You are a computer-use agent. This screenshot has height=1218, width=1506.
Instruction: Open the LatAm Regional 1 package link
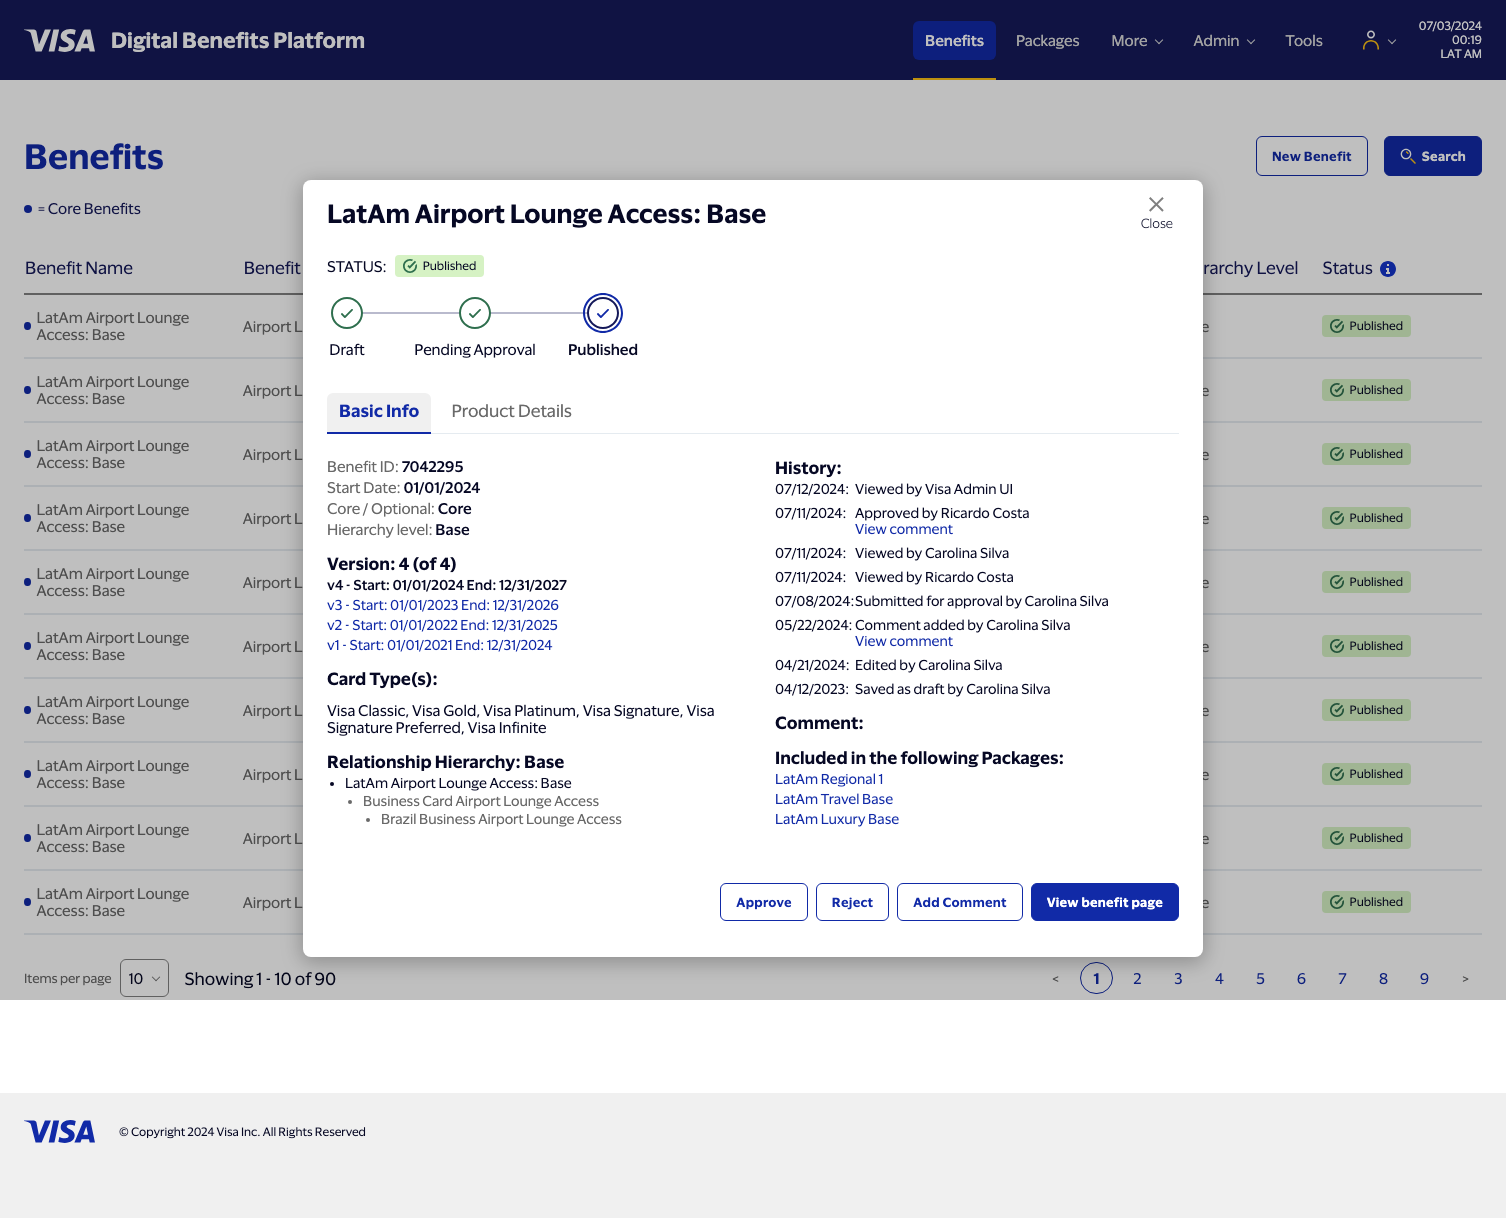point(829,779)
